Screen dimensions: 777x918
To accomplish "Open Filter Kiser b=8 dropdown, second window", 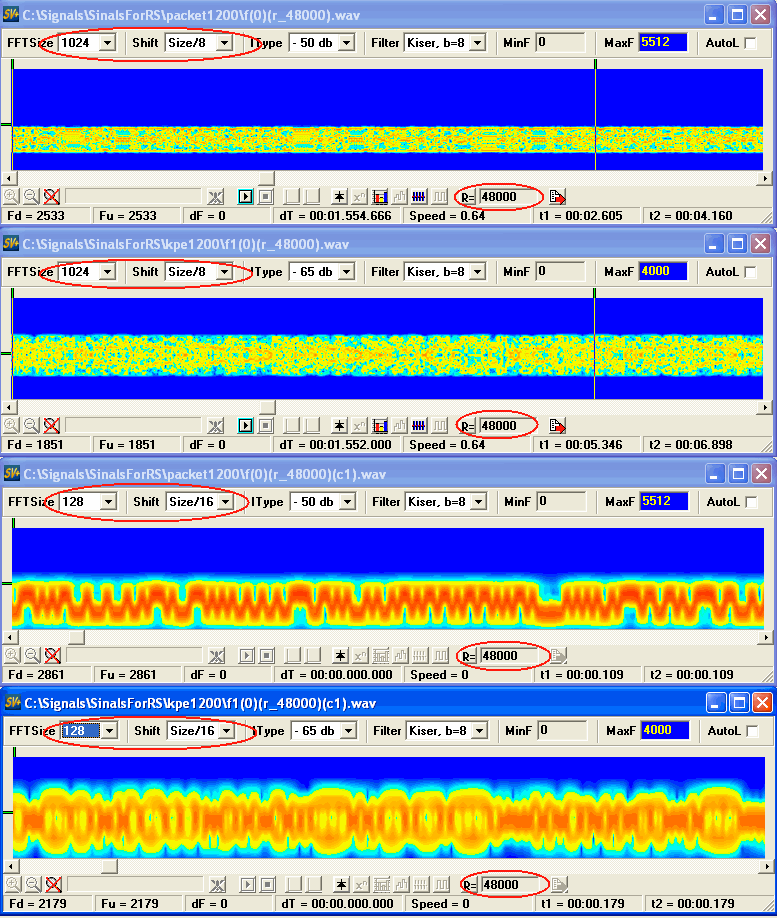I will pos(477,272).
